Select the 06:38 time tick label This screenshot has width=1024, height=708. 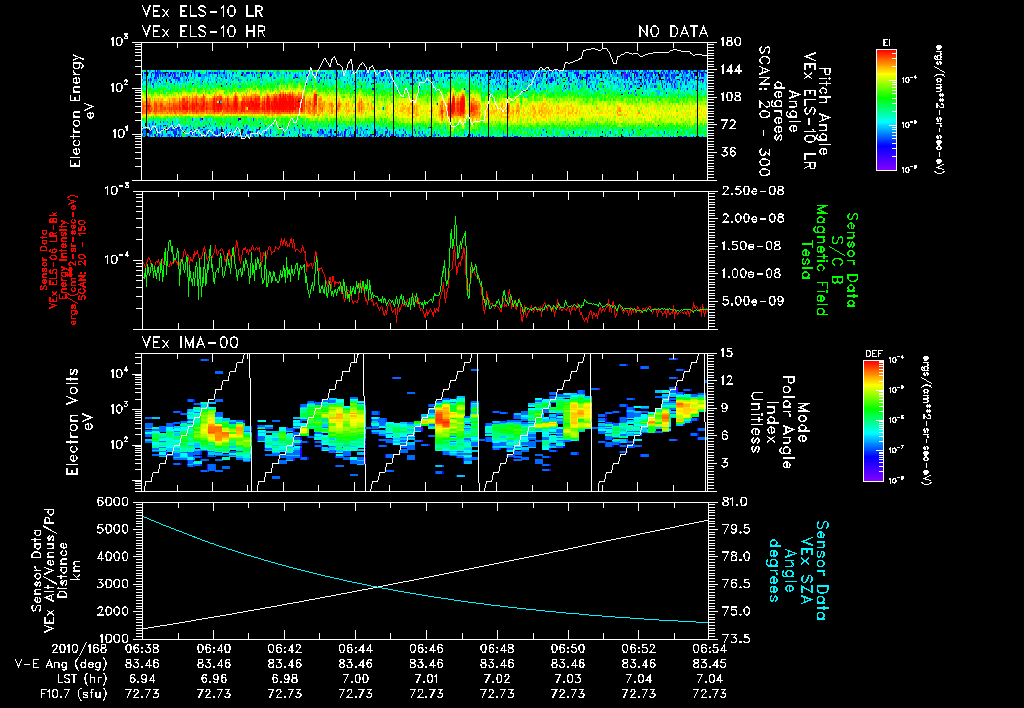142,651
